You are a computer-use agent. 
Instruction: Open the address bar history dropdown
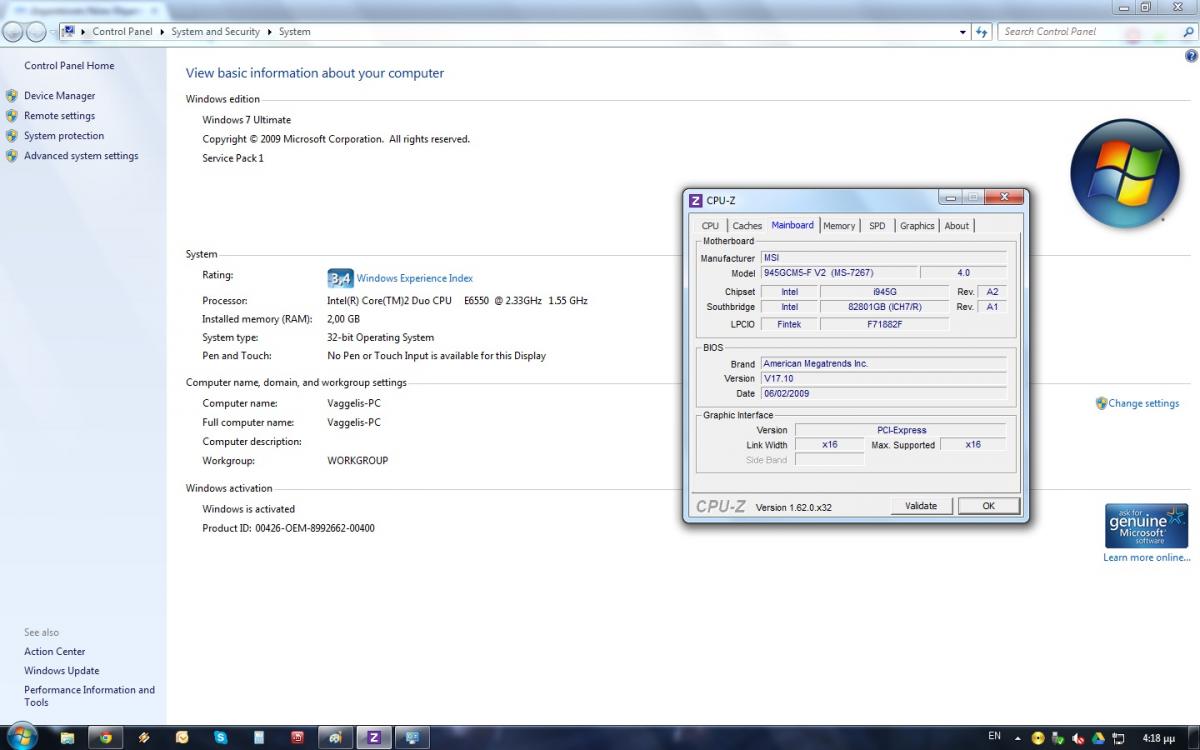pos(963,32)
